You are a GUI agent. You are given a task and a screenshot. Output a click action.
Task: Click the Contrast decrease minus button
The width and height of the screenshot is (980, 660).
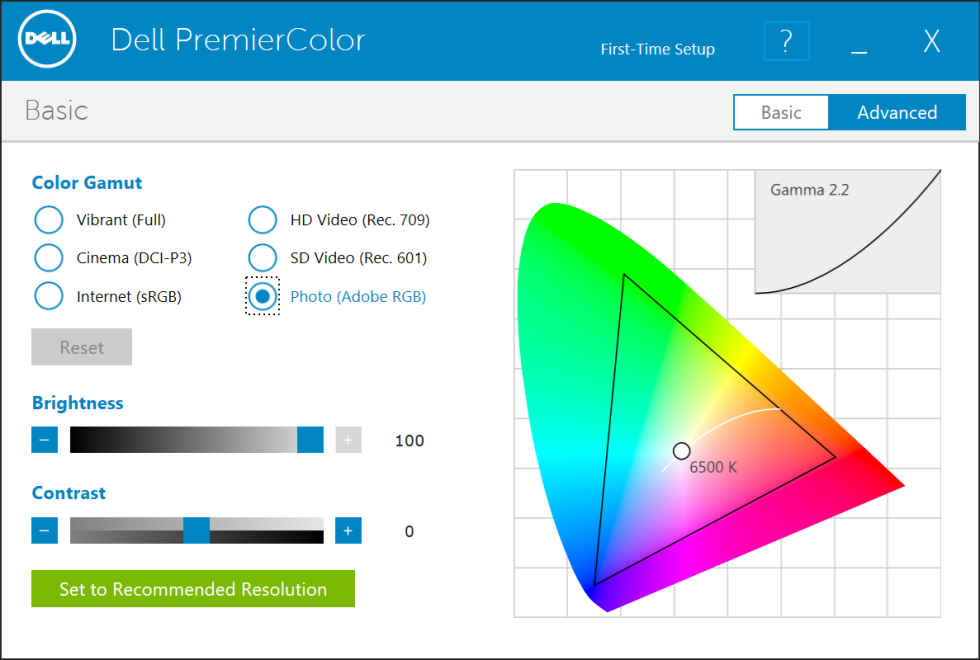coord(44,530)
